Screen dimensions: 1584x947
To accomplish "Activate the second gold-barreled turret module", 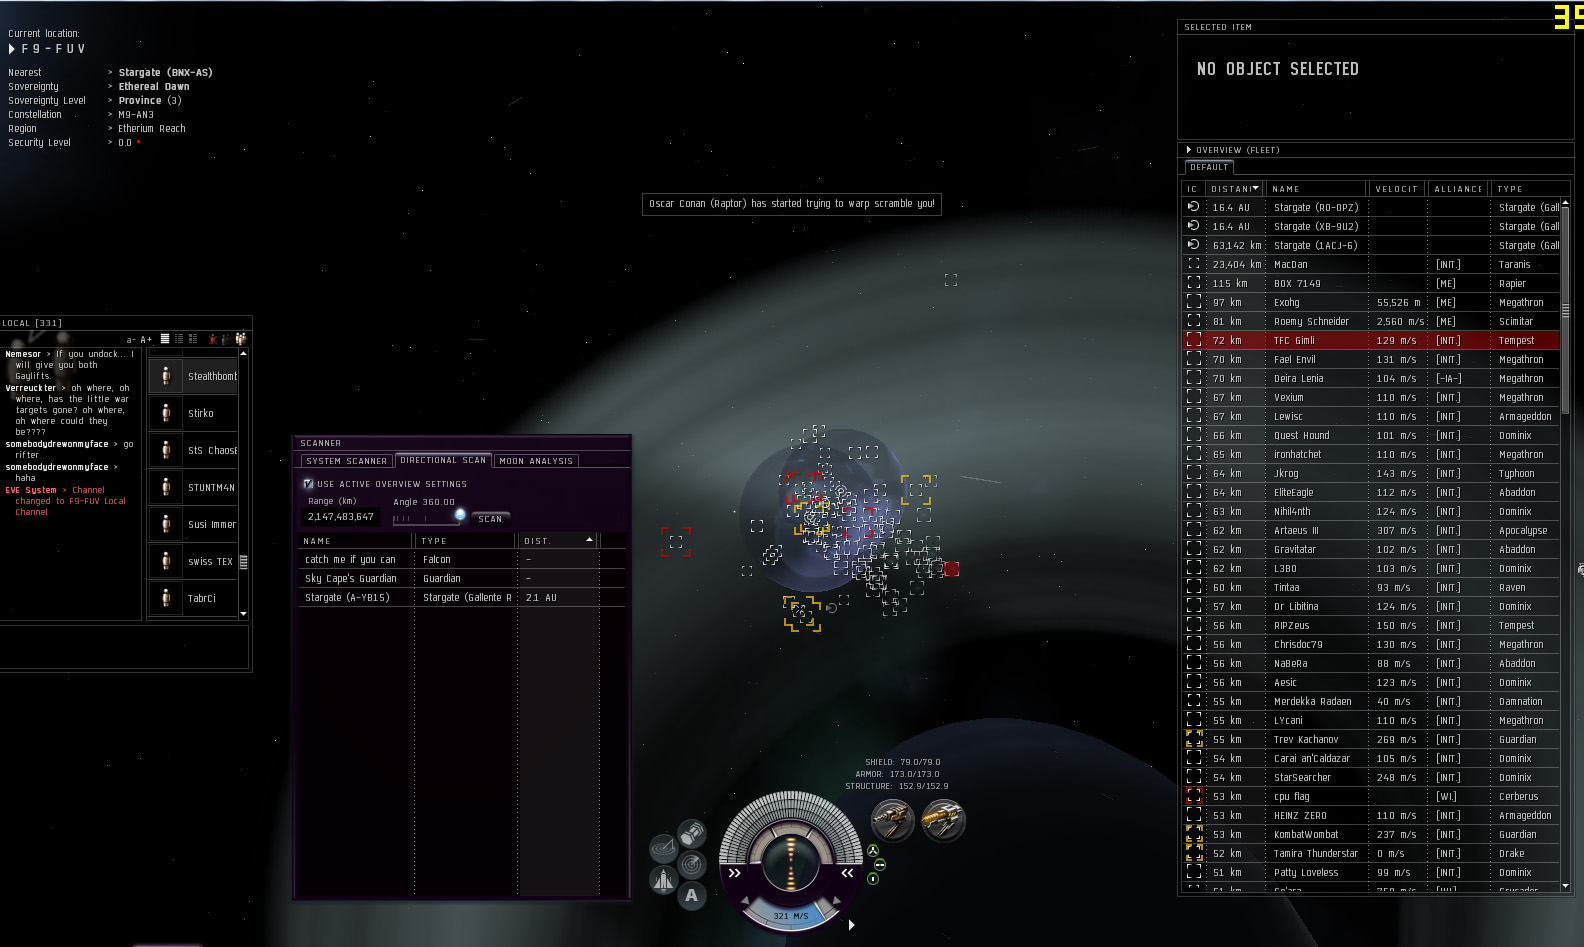I will [943, 821].
